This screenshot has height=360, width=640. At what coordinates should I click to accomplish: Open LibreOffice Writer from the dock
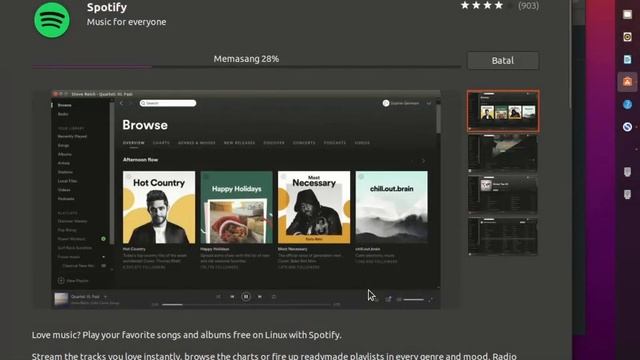pos(627,60)
